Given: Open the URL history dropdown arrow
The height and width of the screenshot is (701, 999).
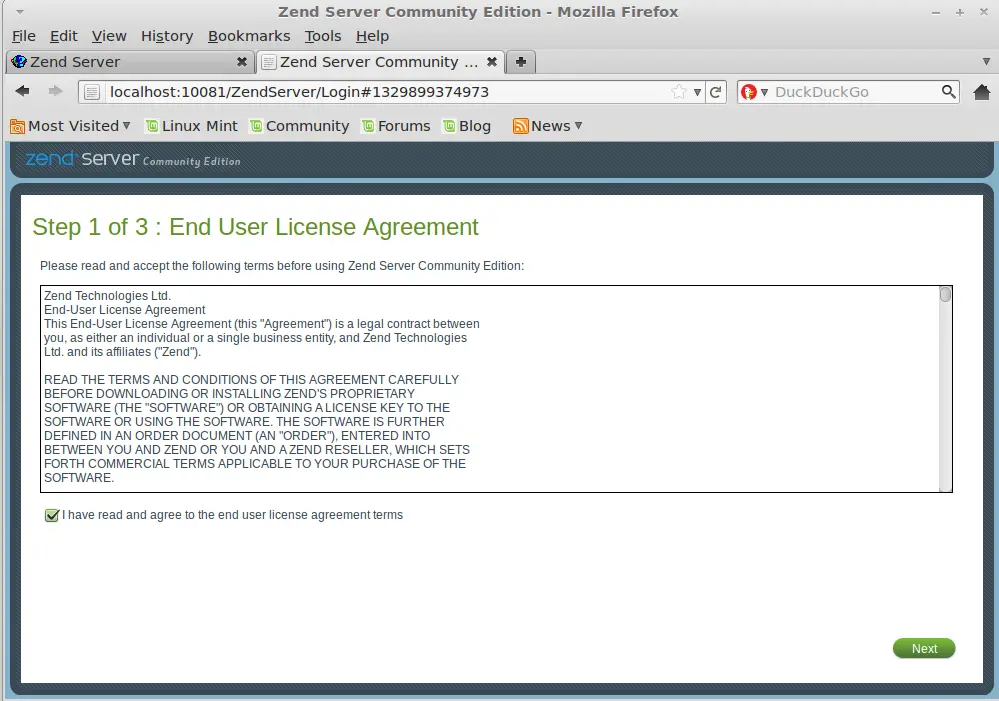Looking at the screenshot, I should (697, 92).
